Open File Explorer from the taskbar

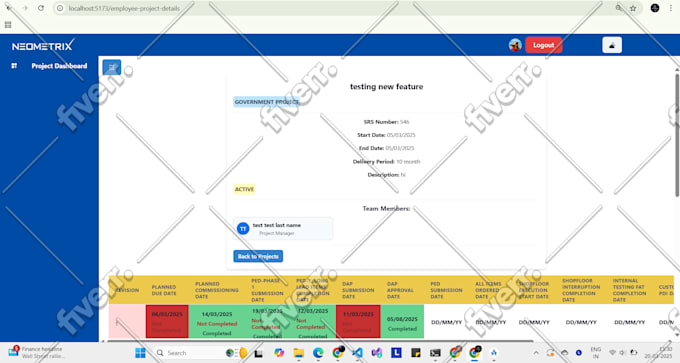[298, 353]
